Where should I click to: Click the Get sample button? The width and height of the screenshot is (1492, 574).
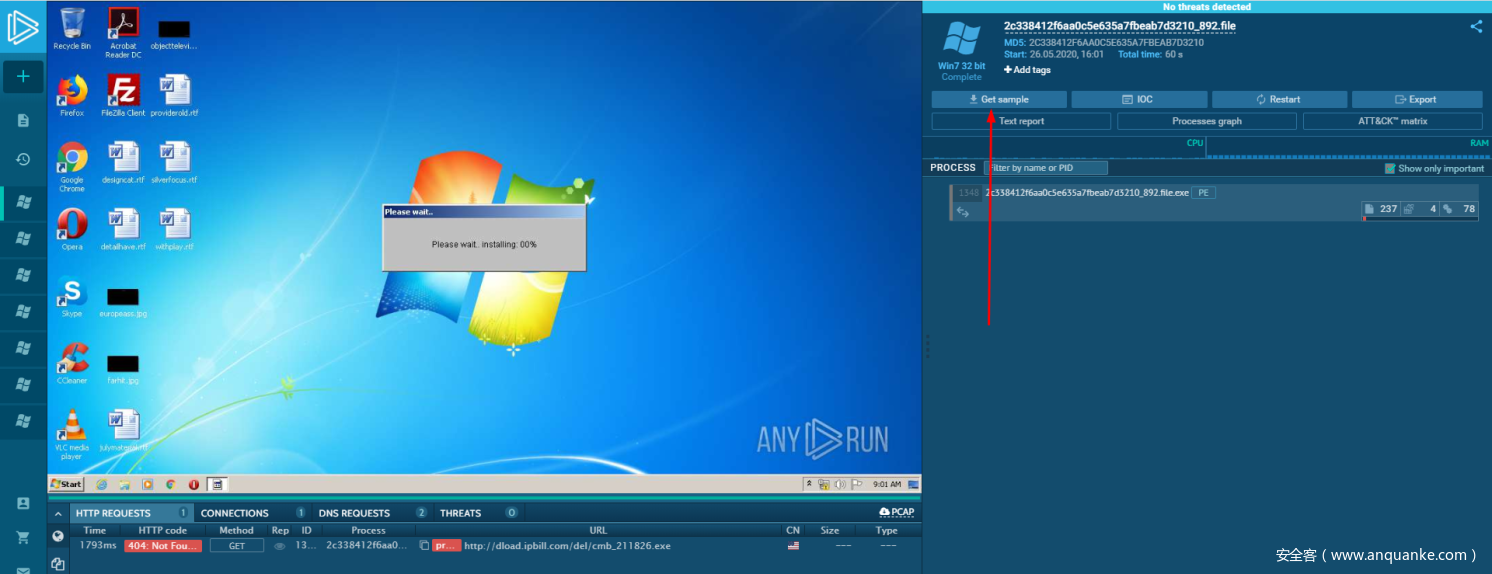(x=998, y=100)
